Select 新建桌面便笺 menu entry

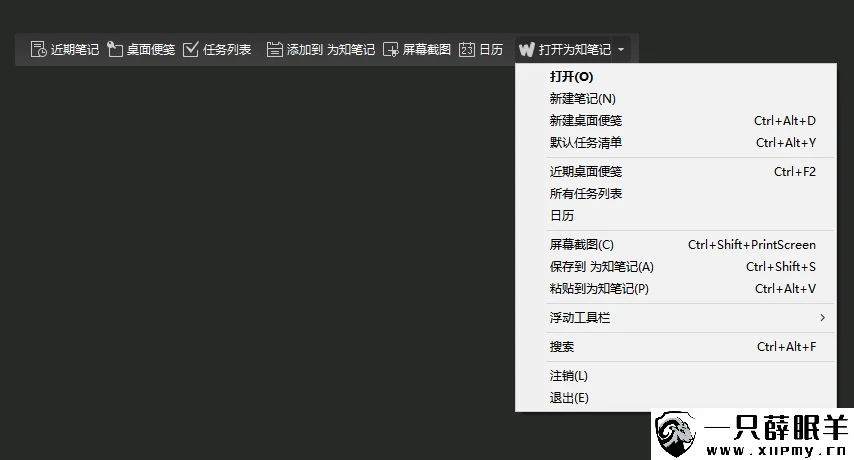click(676, 120)
